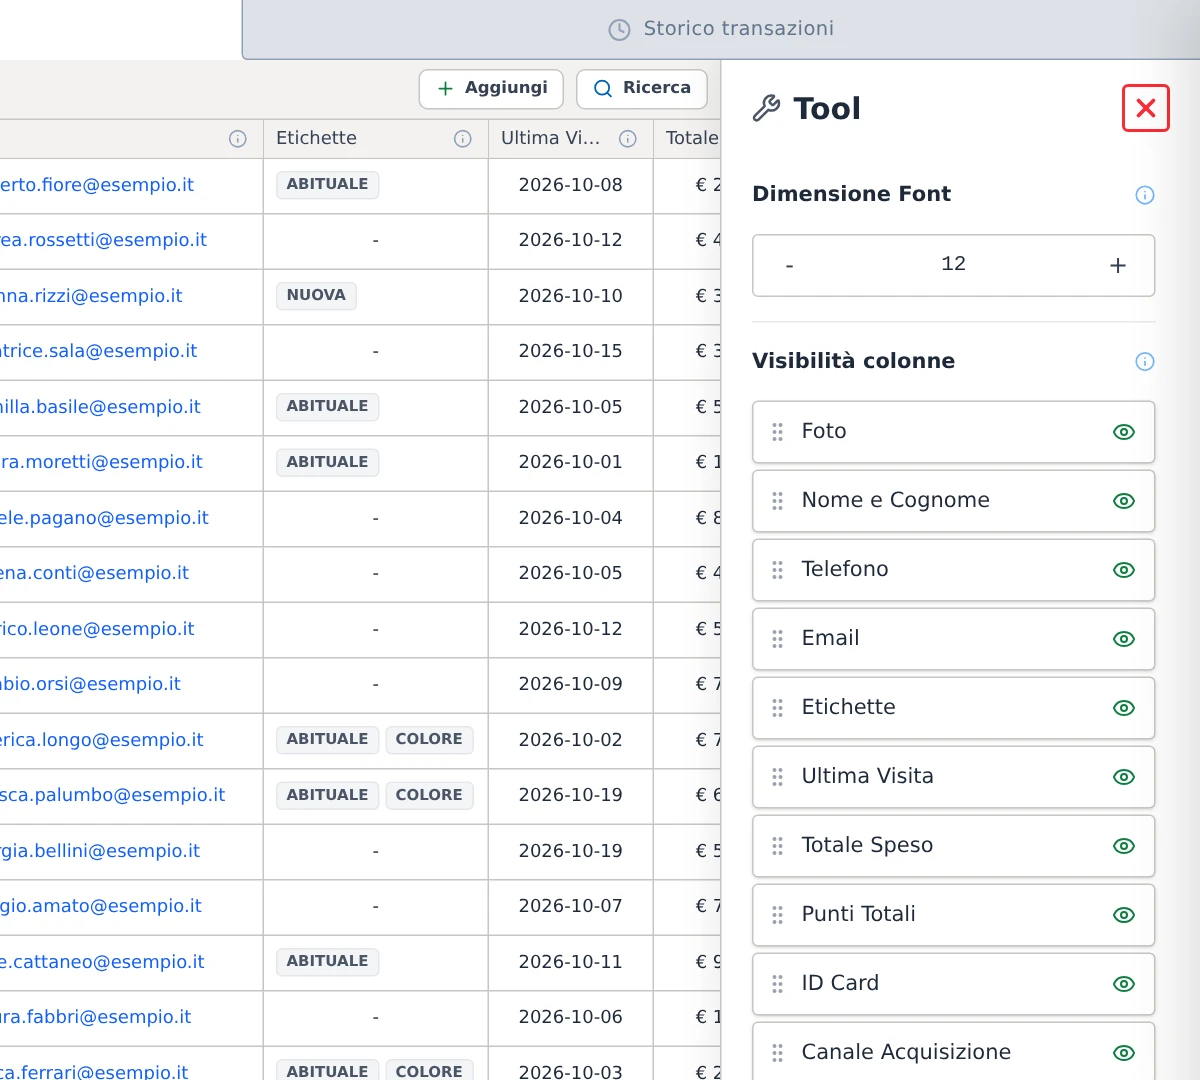
Task: Open email link ena.conti@esempio.it
Action: point(94,573)
